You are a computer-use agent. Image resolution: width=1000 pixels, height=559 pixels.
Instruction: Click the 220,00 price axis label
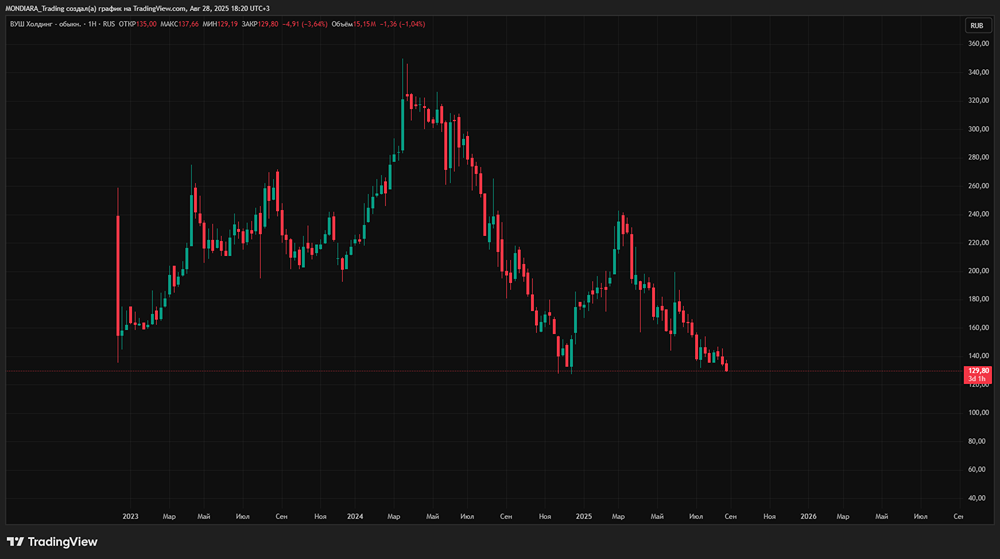click(x=978, y=243)
